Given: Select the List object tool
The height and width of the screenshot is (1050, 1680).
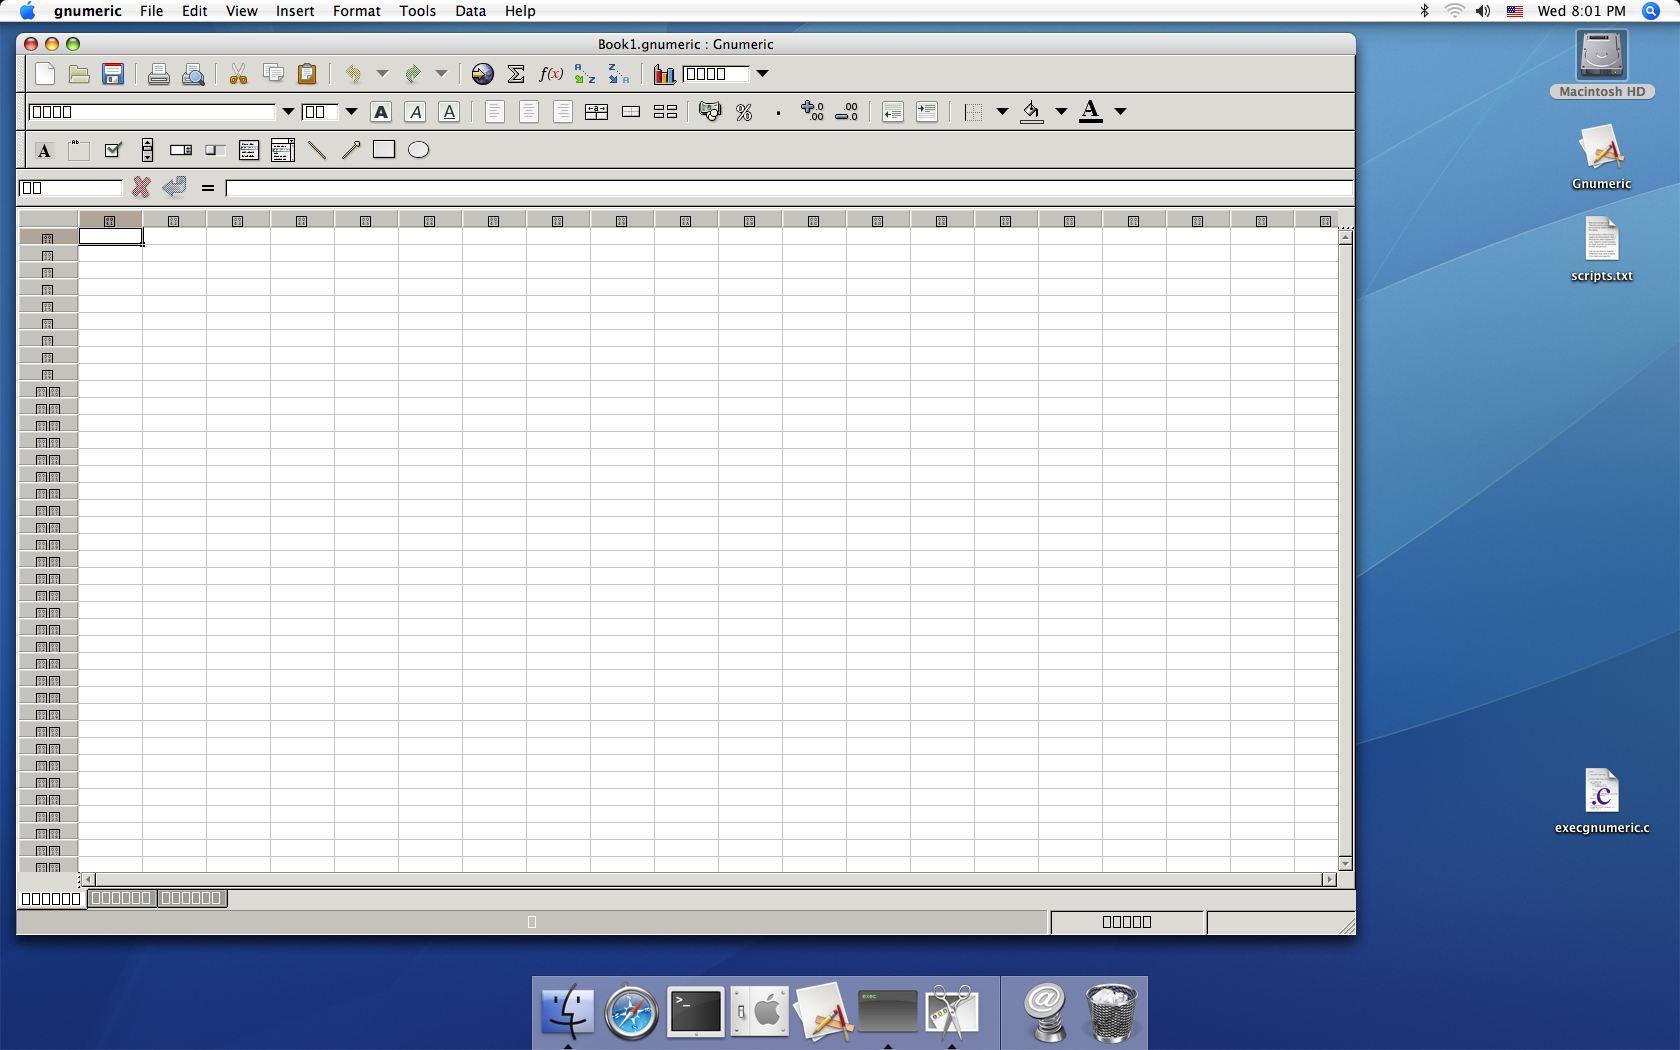Looking at the screenshot, I should pos(249,150).
